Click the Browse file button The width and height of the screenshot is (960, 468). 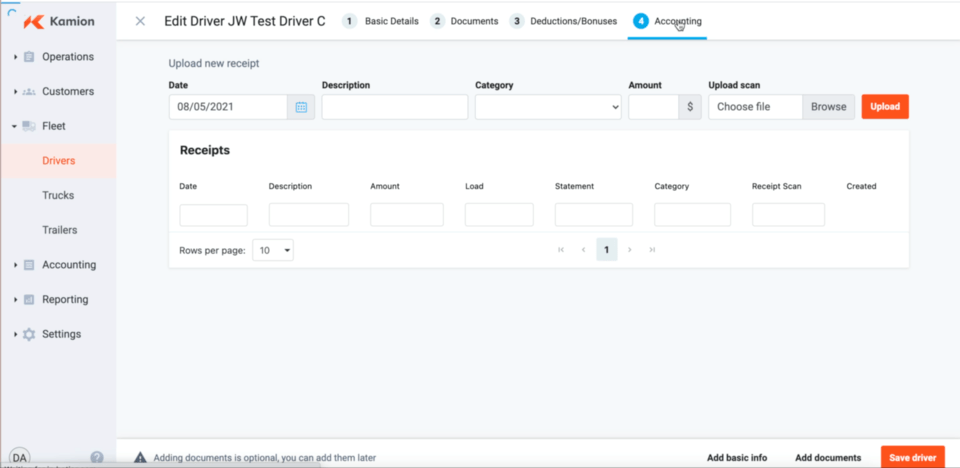(828, 107)
